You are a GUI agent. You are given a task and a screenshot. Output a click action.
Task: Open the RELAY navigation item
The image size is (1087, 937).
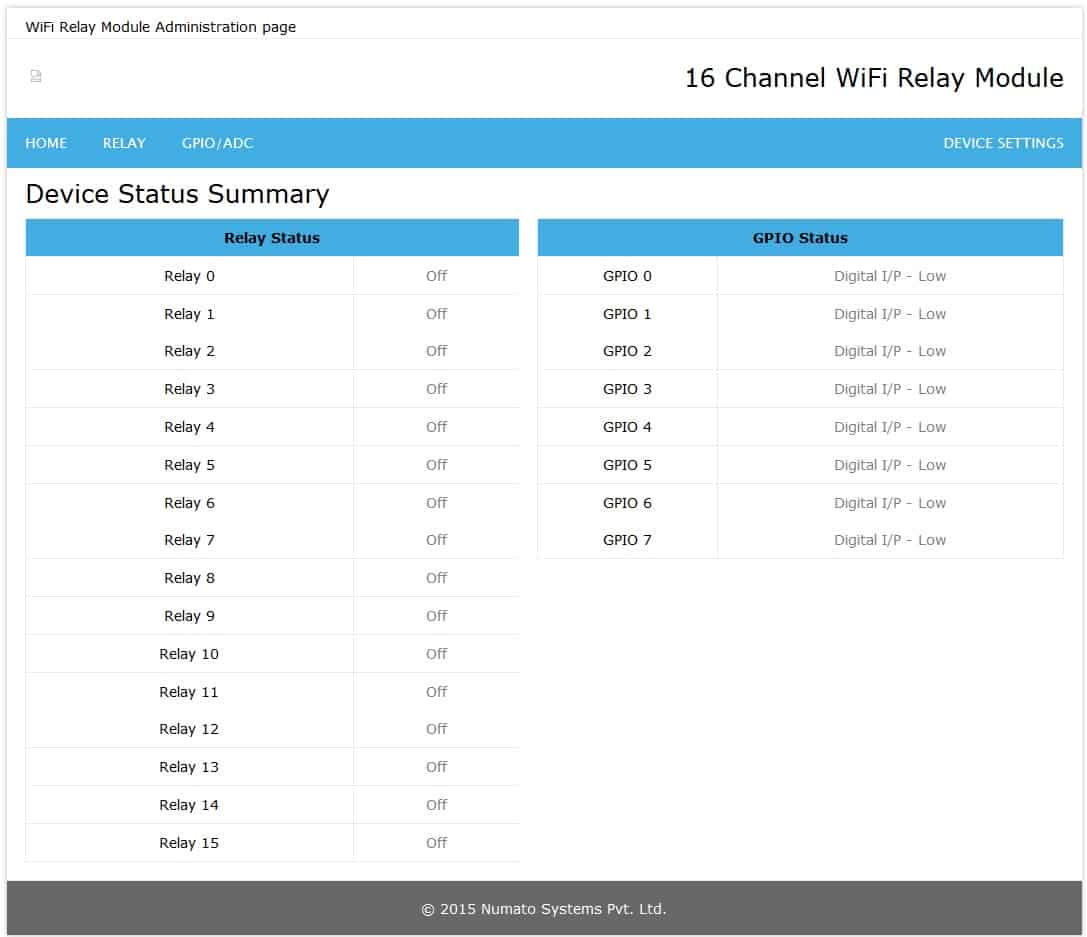coord(123,143)
